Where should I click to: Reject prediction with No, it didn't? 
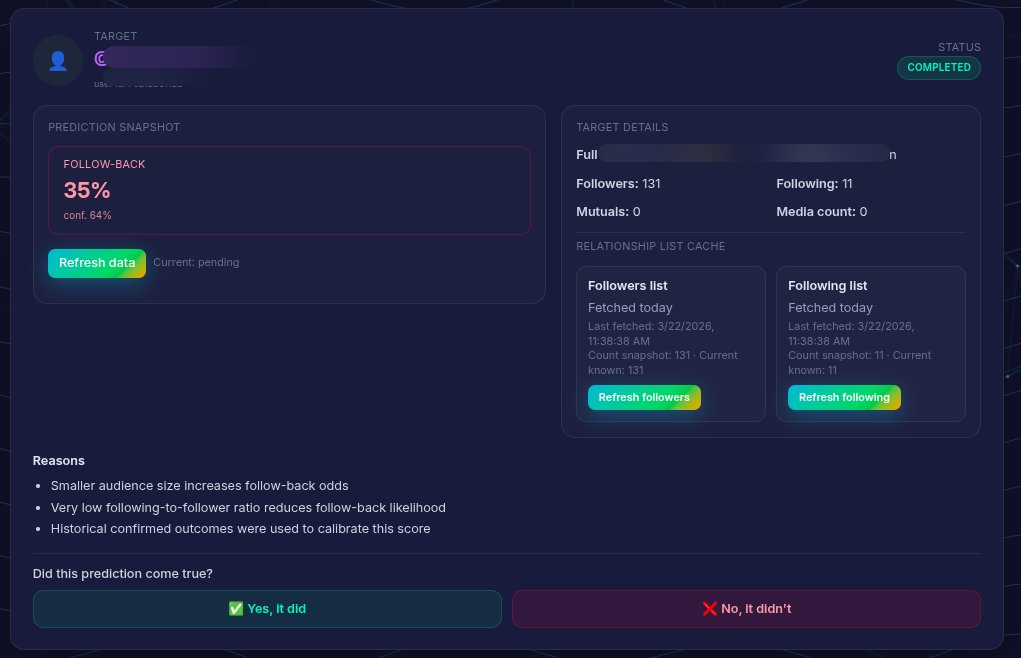coord(746,609)
